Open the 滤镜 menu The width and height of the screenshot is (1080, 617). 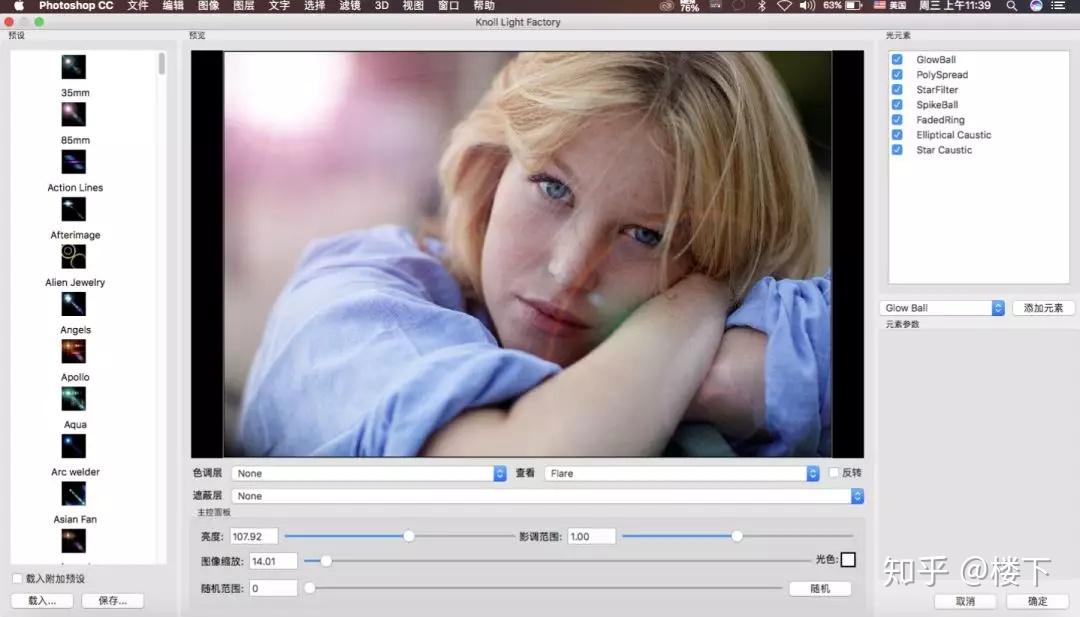tap(350, 6)
